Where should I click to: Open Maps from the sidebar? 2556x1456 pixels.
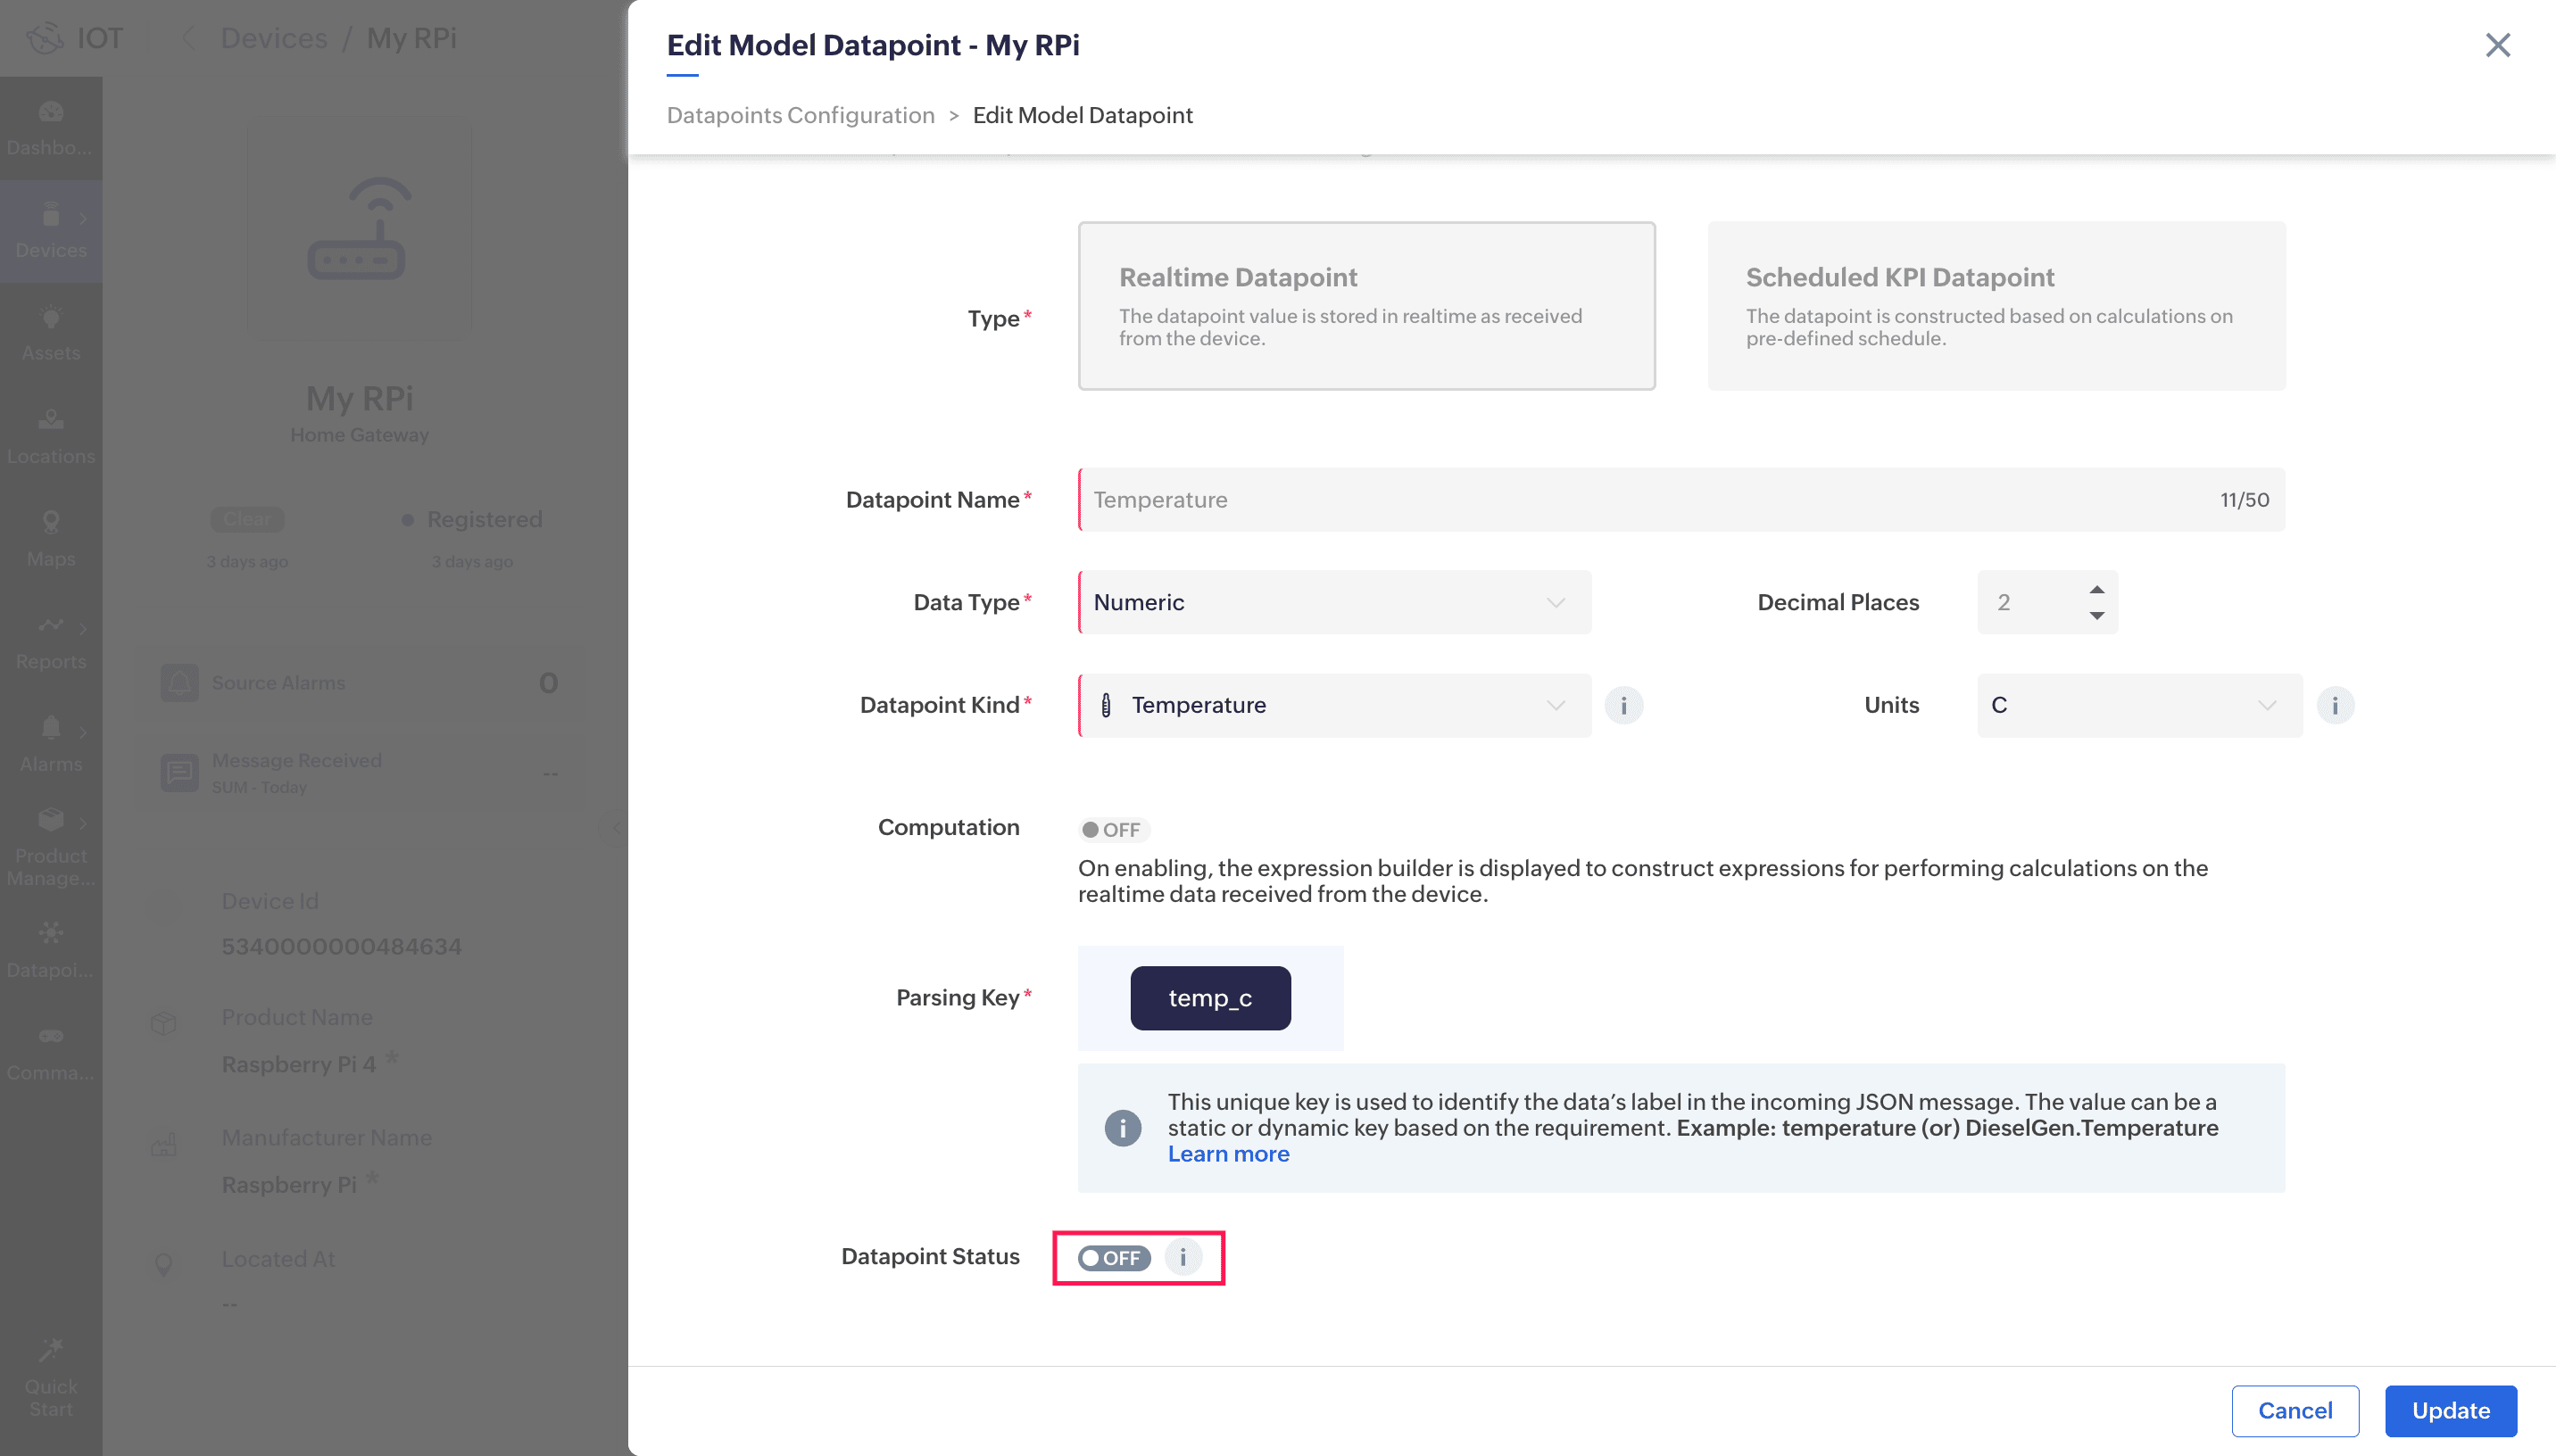50,539
